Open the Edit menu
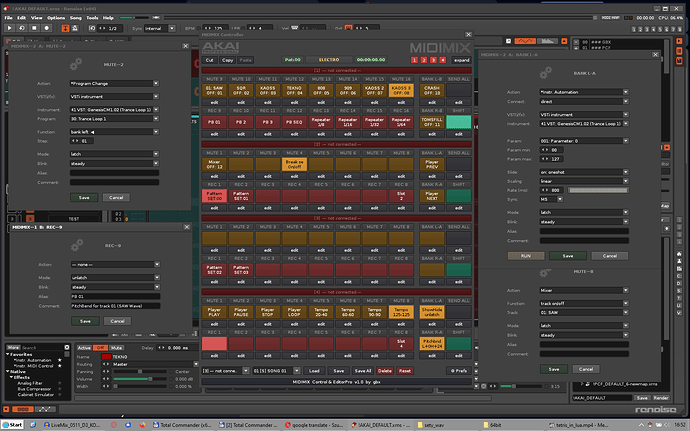690x431 pixels. (22, 18)
